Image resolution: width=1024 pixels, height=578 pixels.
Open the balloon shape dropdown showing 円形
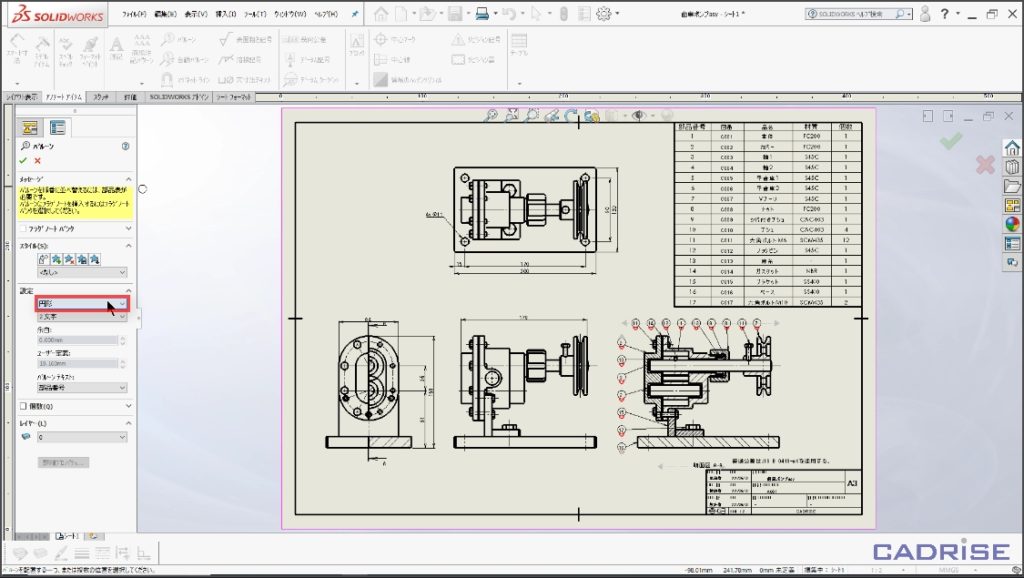point(82,303)
